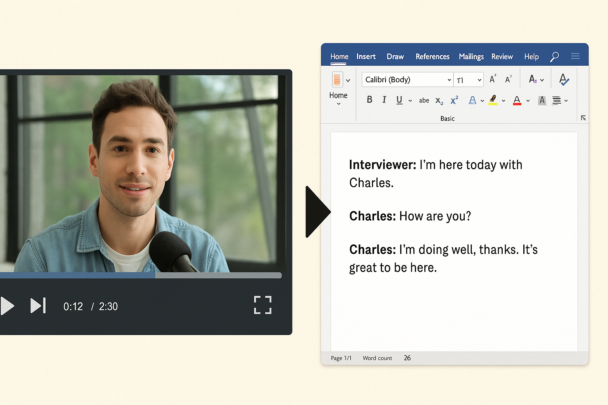Image resolution: width=608 pixels, height=405 pixels.
Task: Switch to the Insert tab
Action: [x=366, y=57]
